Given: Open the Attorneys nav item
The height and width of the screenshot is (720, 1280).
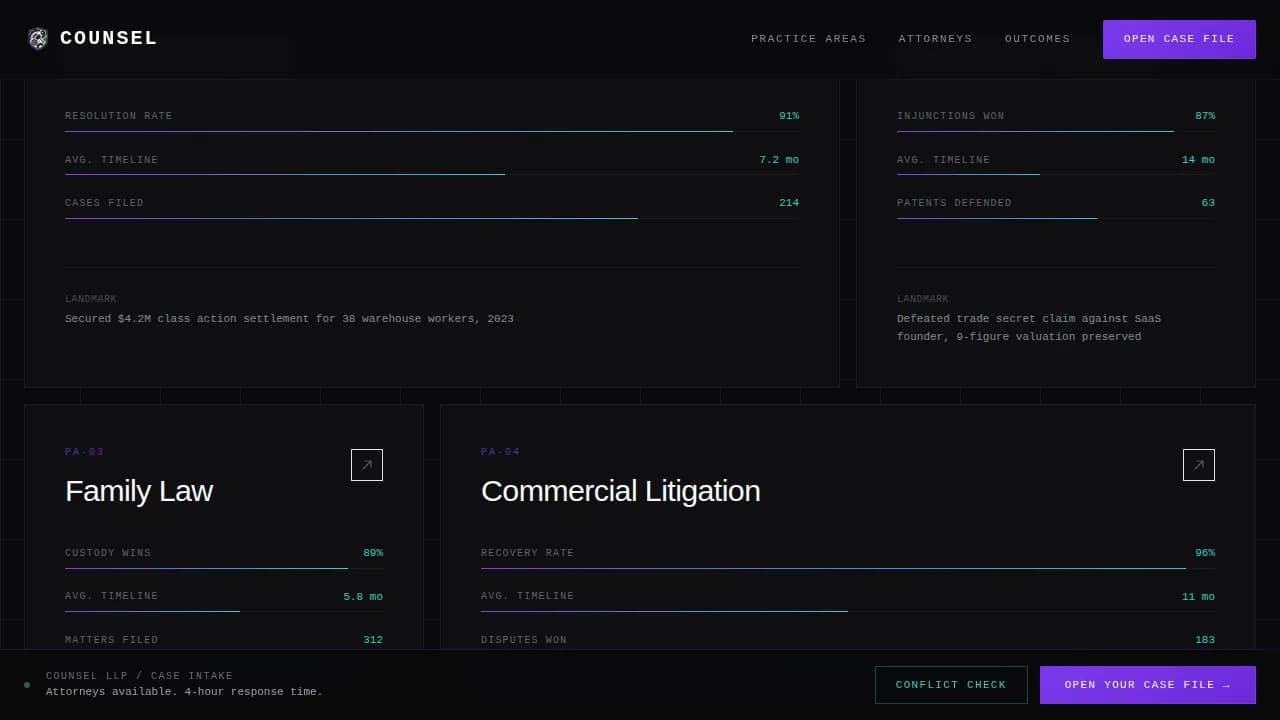Looking at the screenshot, I should click(x=935, y=39).
